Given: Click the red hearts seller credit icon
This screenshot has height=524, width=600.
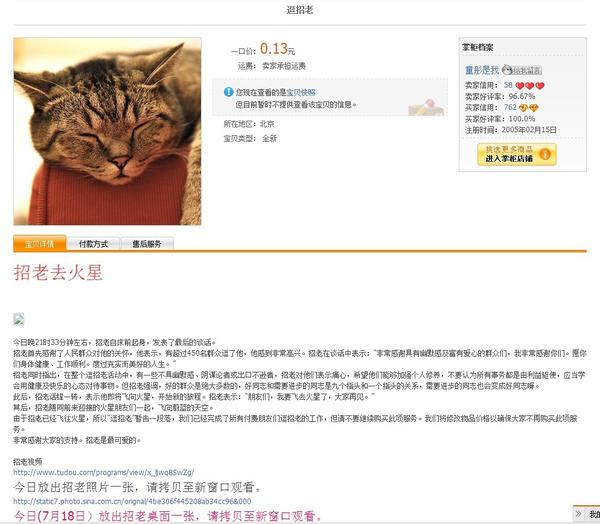Looking at the screenshot, I should 530,86.
